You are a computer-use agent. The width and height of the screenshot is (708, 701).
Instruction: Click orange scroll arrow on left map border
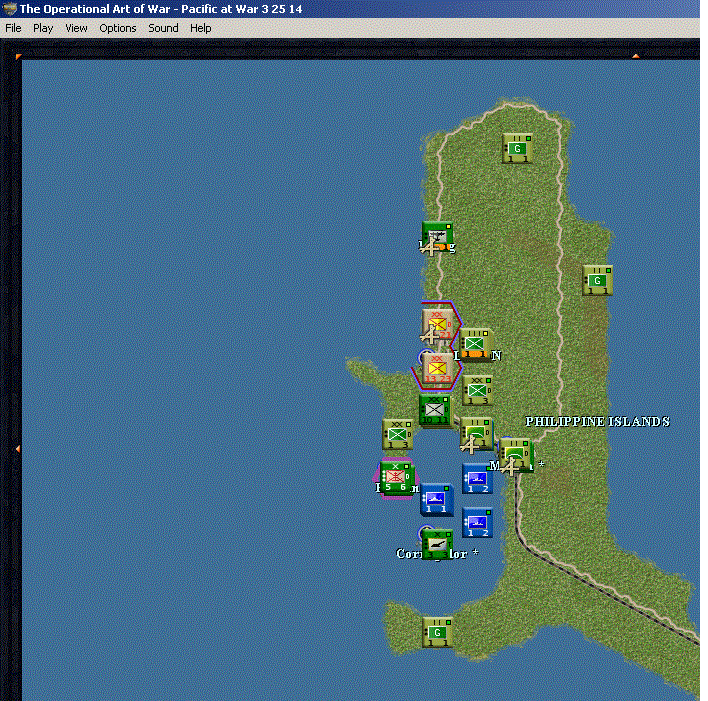pyautogui.click(x=18, y=449)
